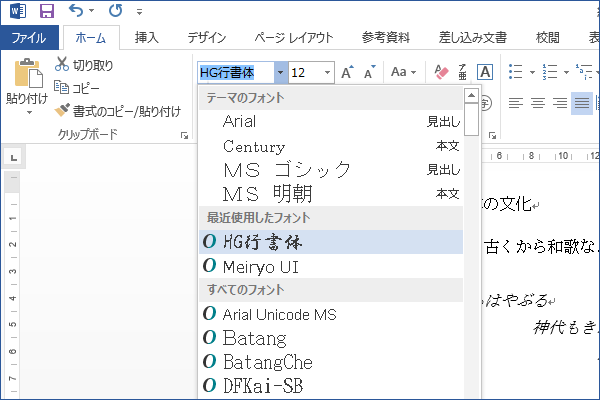Copy selection with コピー

(77, 88)
